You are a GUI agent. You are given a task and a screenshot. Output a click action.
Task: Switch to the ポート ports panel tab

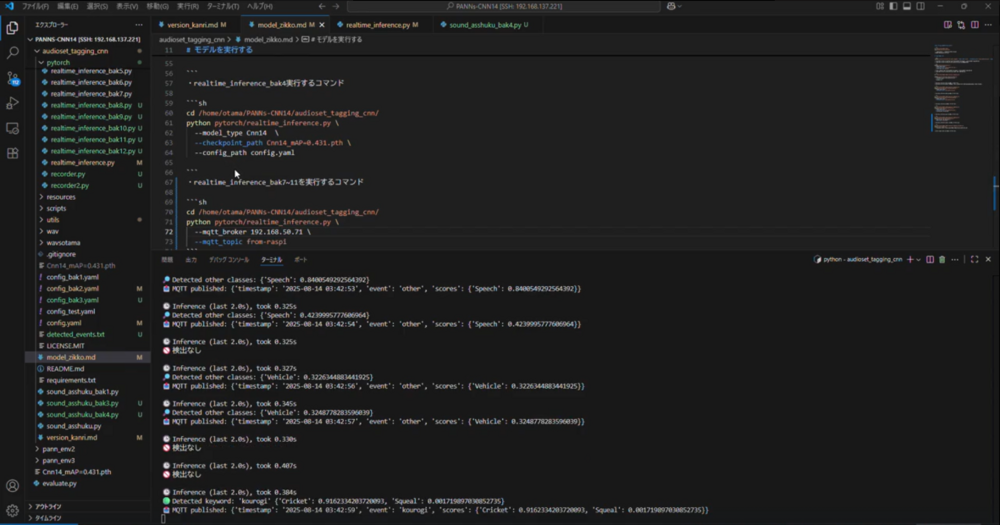[x=300, y=260]
